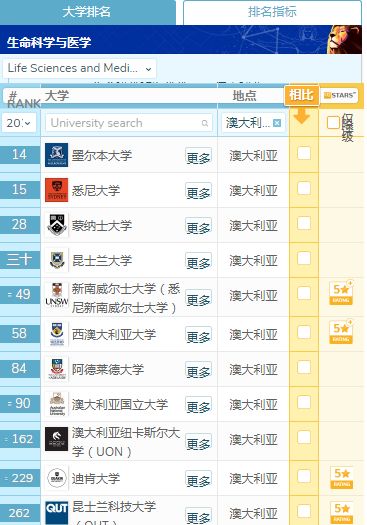367x525 pixels.
Task: Click the Monash University crest logo
Action: [57, 225]
